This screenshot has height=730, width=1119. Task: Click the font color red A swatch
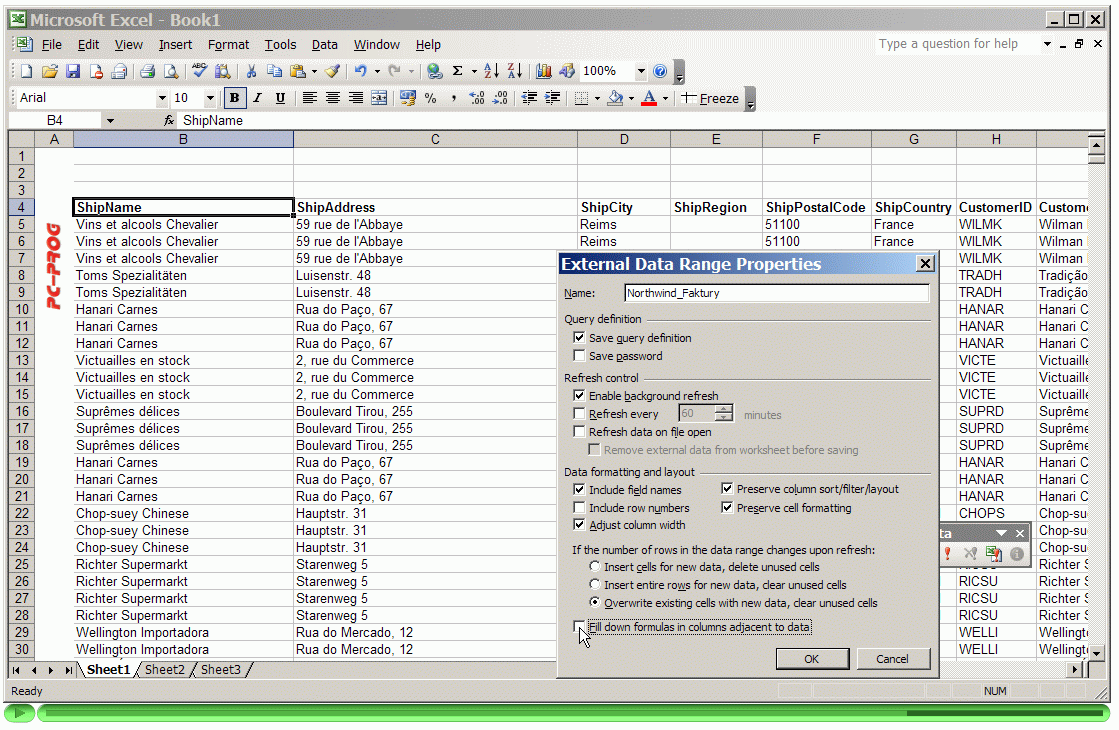[x=649, y=98]
